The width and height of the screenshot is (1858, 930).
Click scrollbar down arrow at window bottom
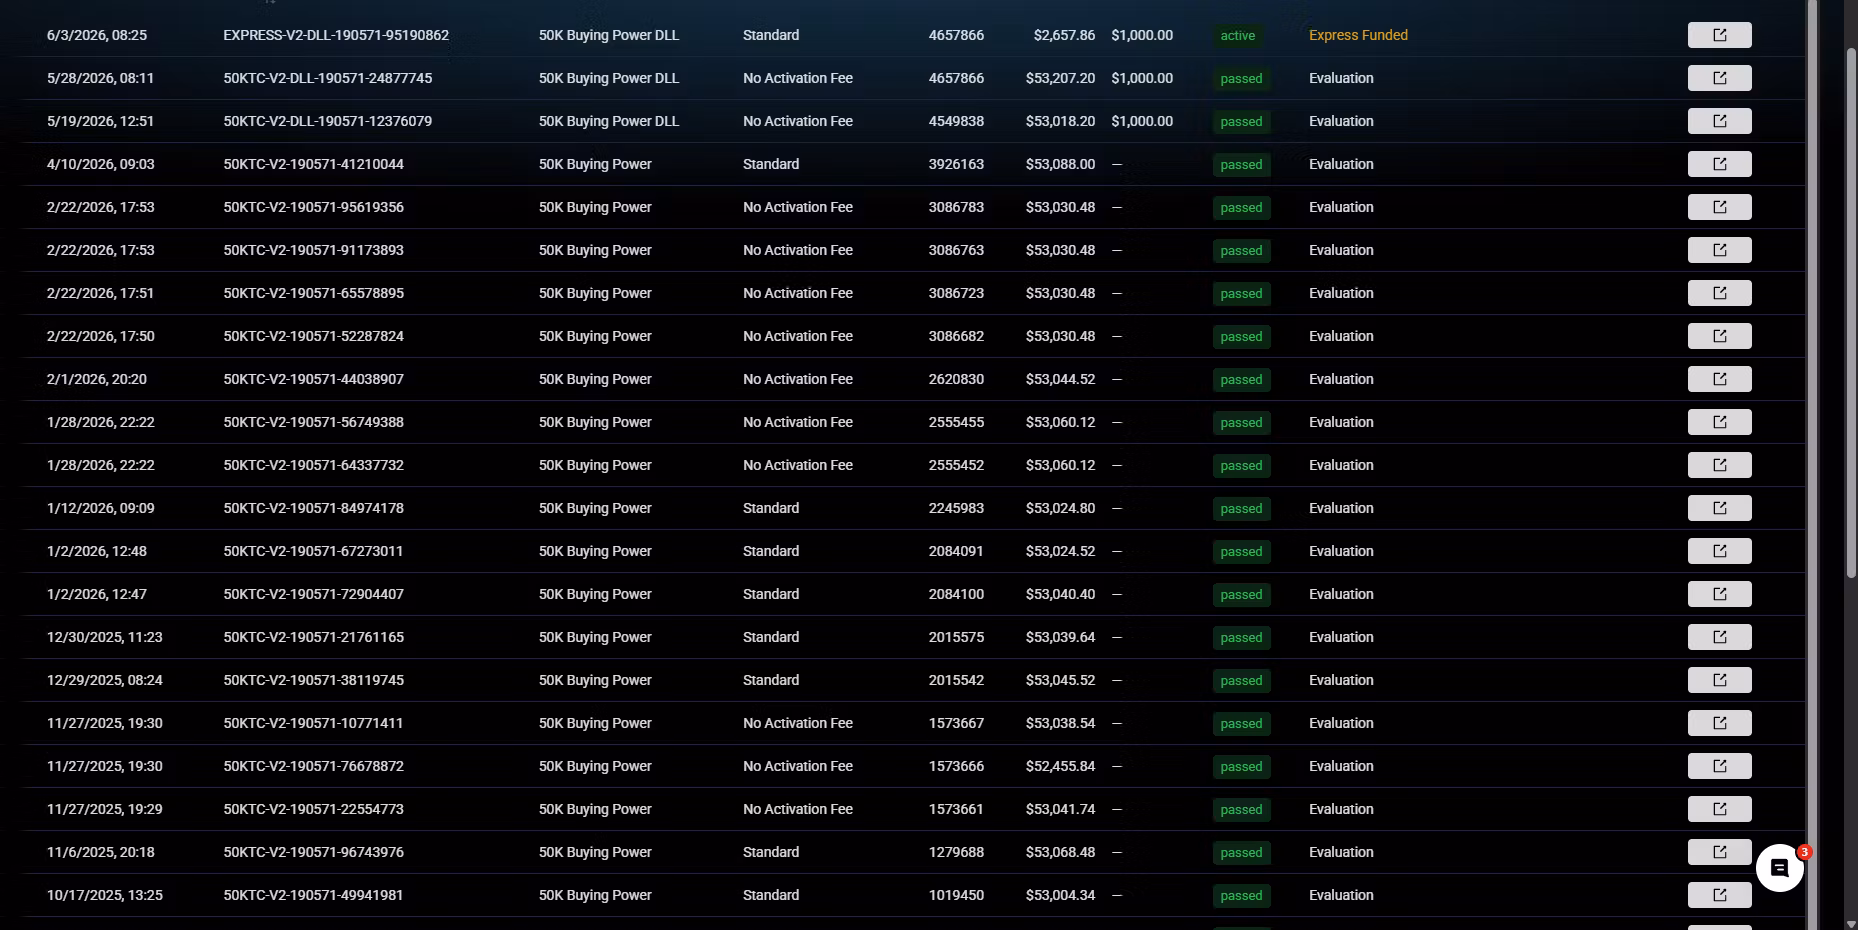tap(1851, 923)
